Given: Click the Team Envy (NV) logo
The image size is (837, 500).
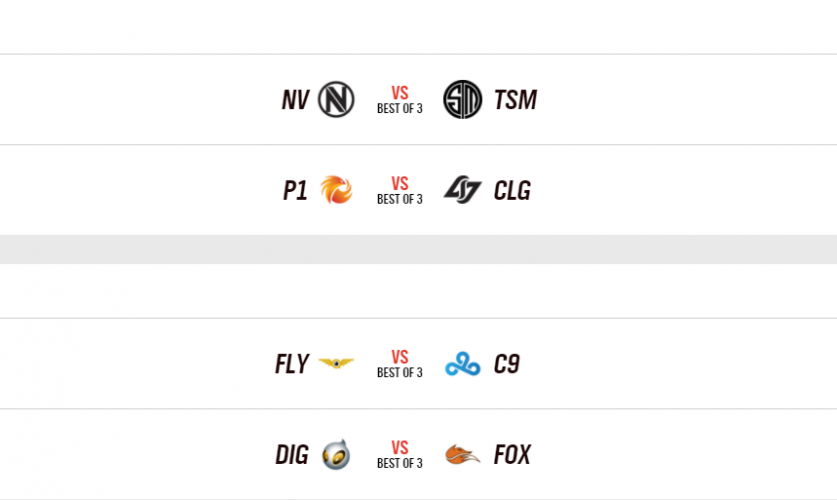Looking at the screenshot, I should 336,100.
